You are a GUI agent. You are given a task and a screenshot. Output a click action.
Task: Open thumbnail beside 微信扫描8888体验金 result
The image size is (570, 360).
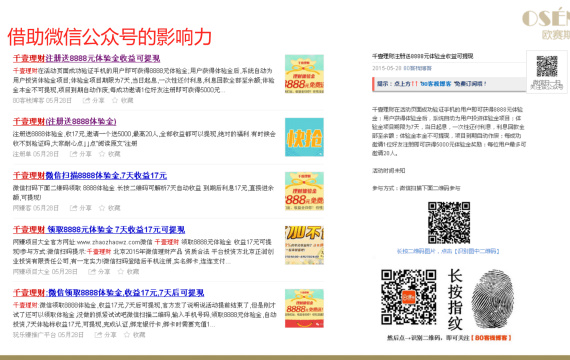tap(304, 191)
